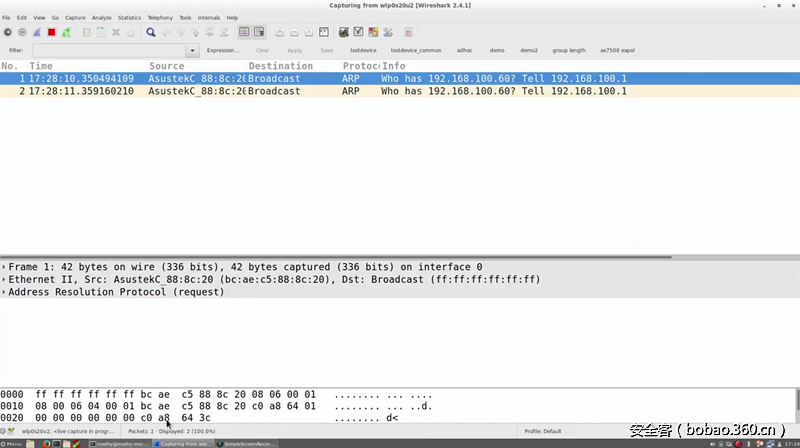The image size is (800, 448).
Task: Open capture filters dialog icon
Action: [x=343, y=32]
